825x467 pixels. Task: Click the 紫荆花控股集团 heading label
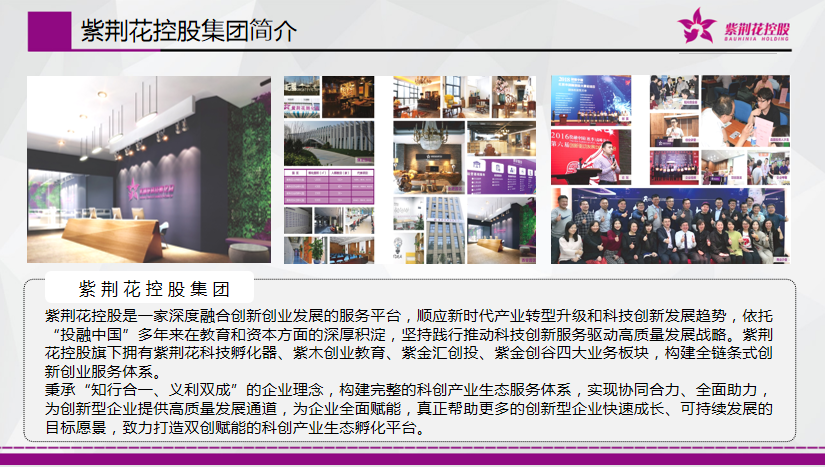point(154,289)
